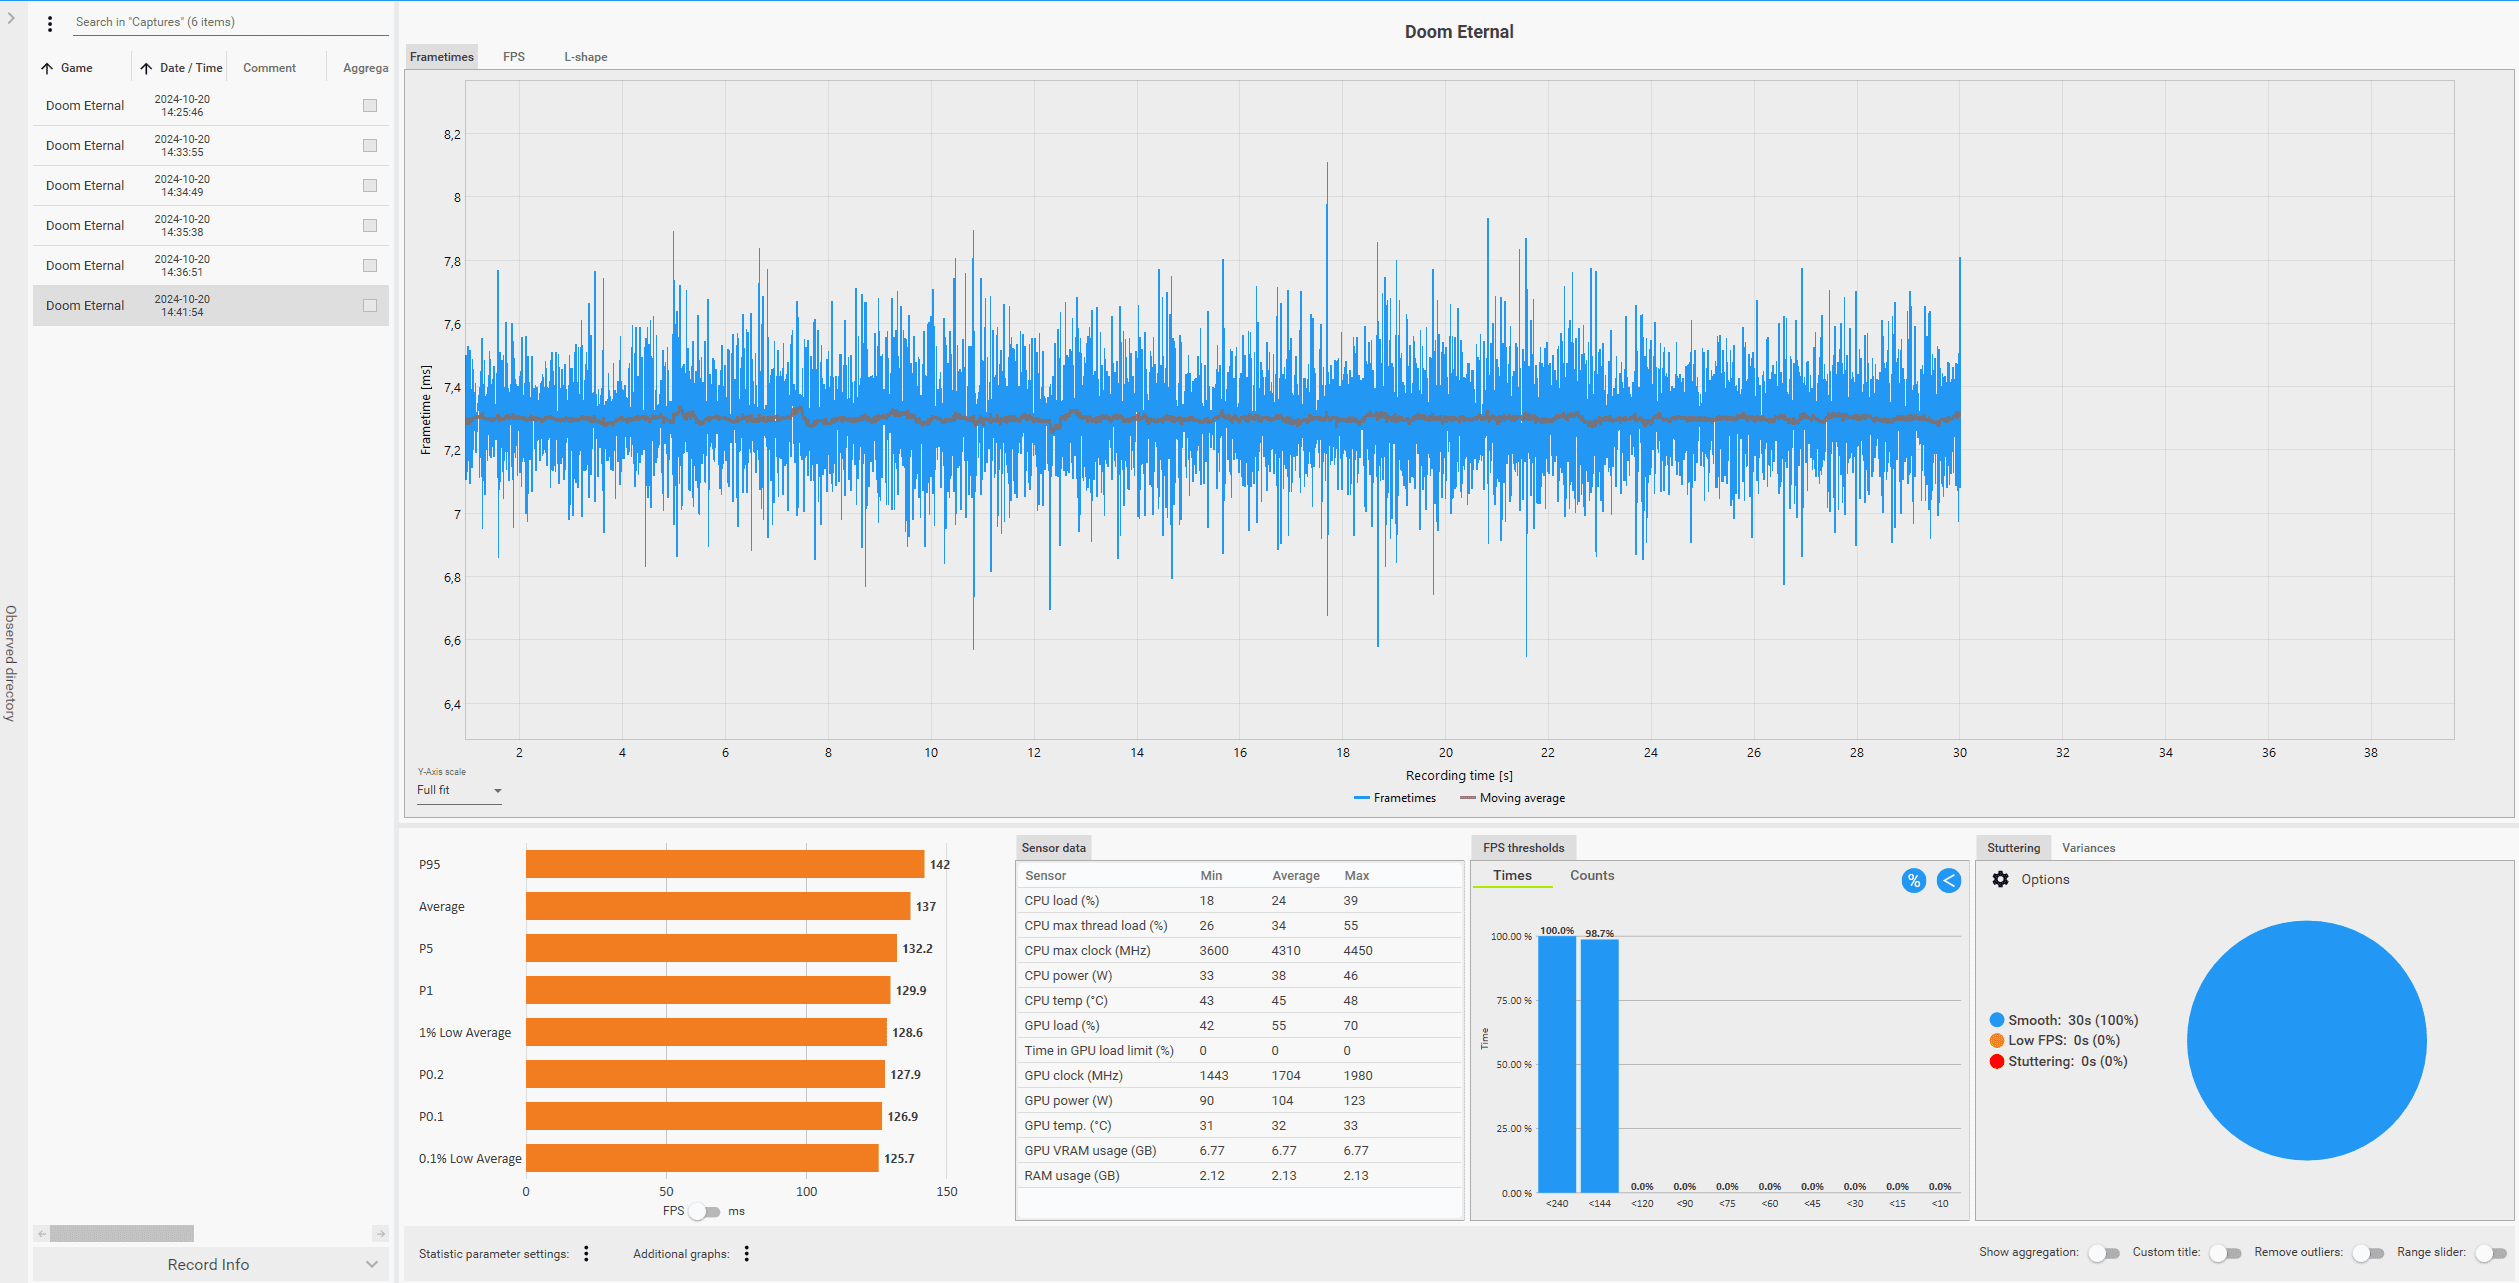The image size is (2519, 1283).
Task: Check aggregation box for the 14:25:46 capture
Action: pyautogui.click(x=370, y=105)
